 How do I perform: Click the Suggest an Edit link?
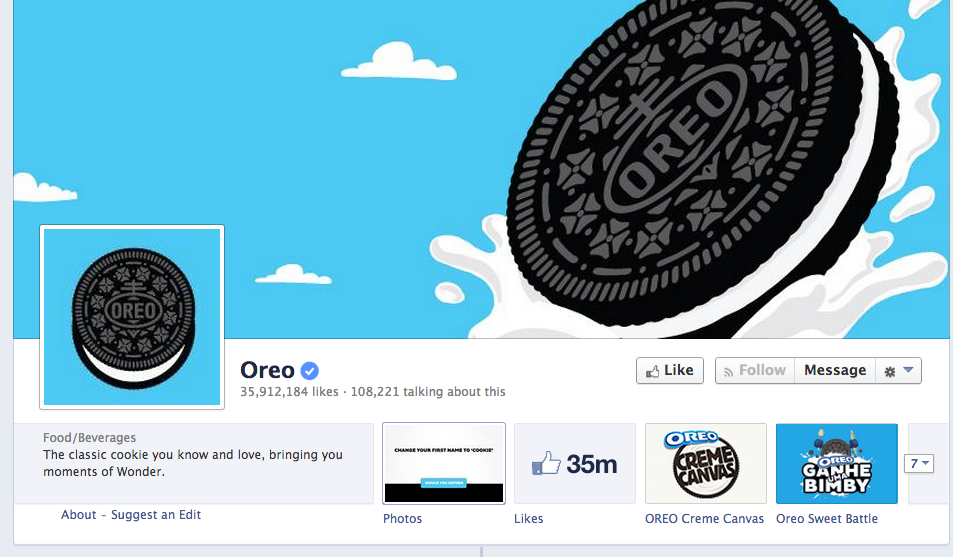pyautogui.click(x=156, y=514)
